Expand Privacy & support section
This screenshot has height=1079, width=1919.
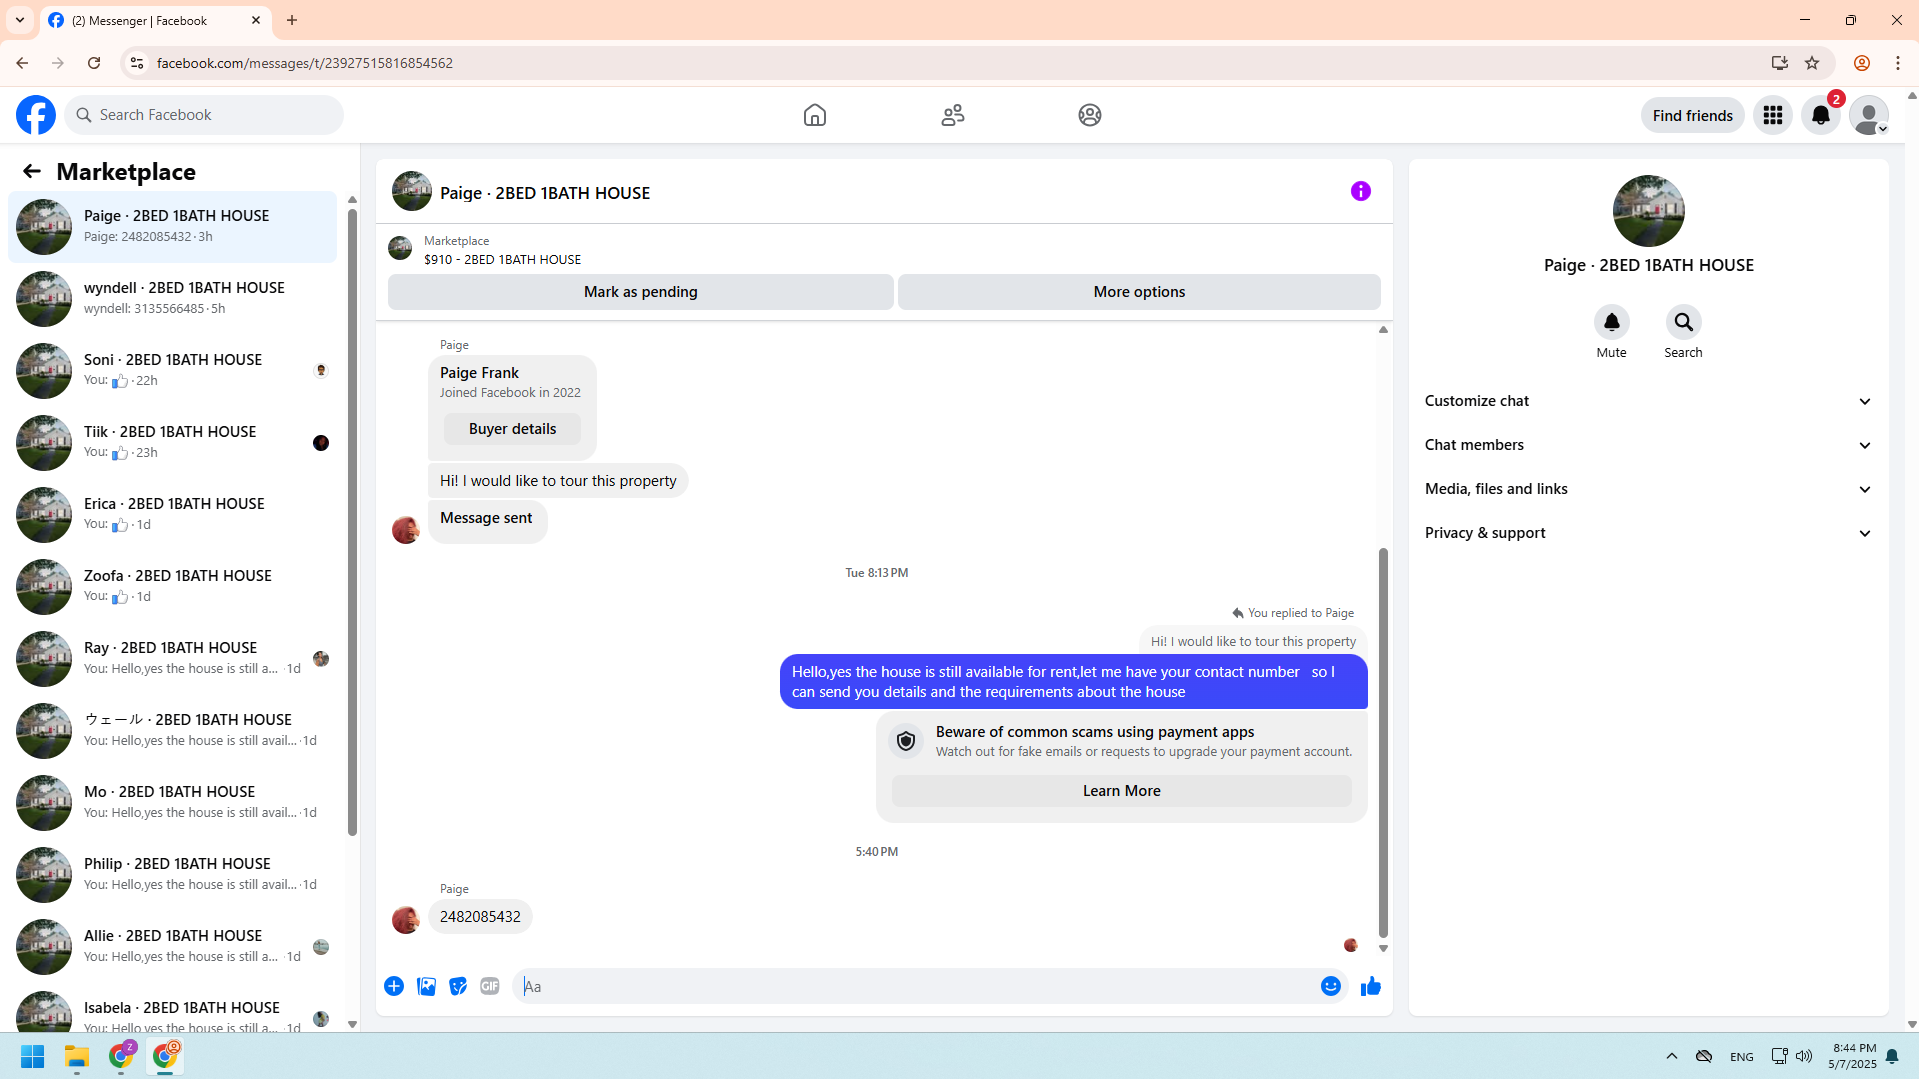1648,533
